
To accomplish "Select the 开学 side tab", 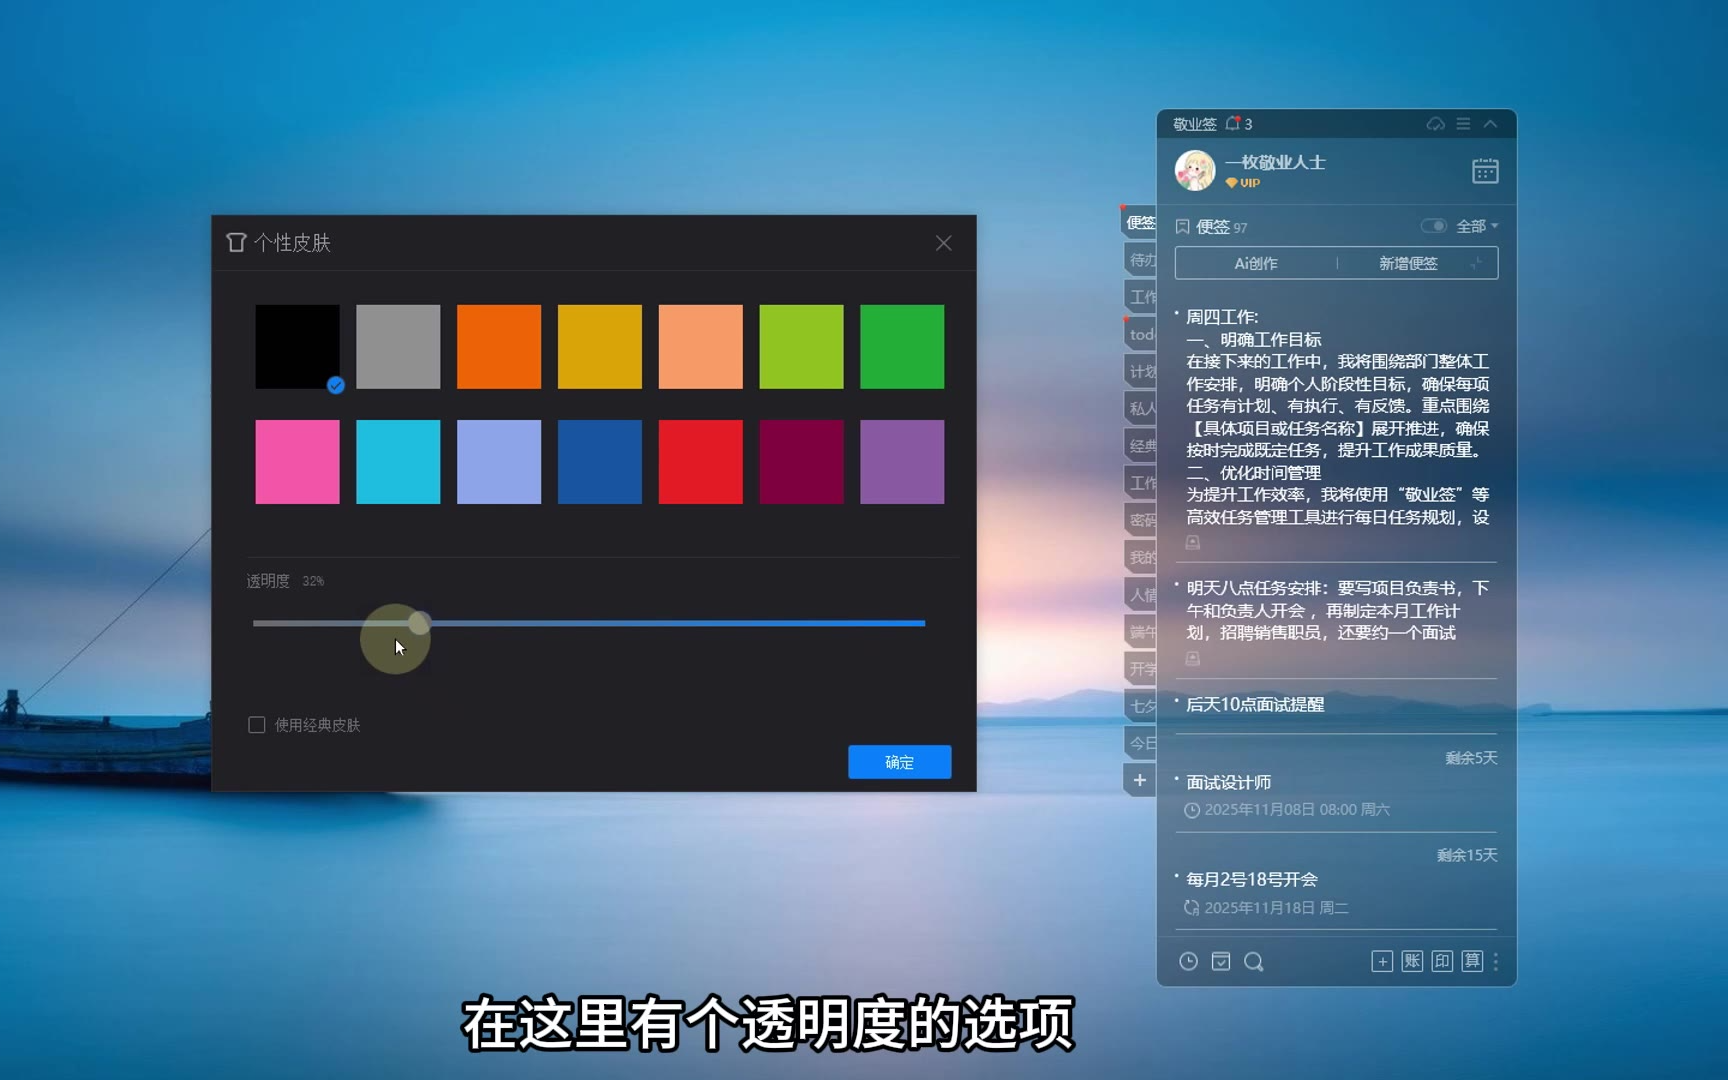I will click(x=1141, y=668).
